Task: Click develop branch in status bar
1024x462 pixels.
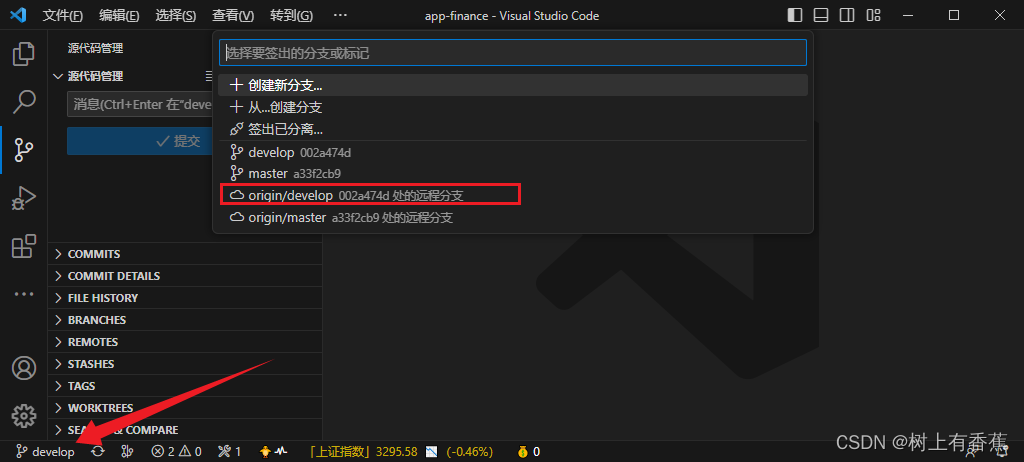Action: tap(45, 451)
